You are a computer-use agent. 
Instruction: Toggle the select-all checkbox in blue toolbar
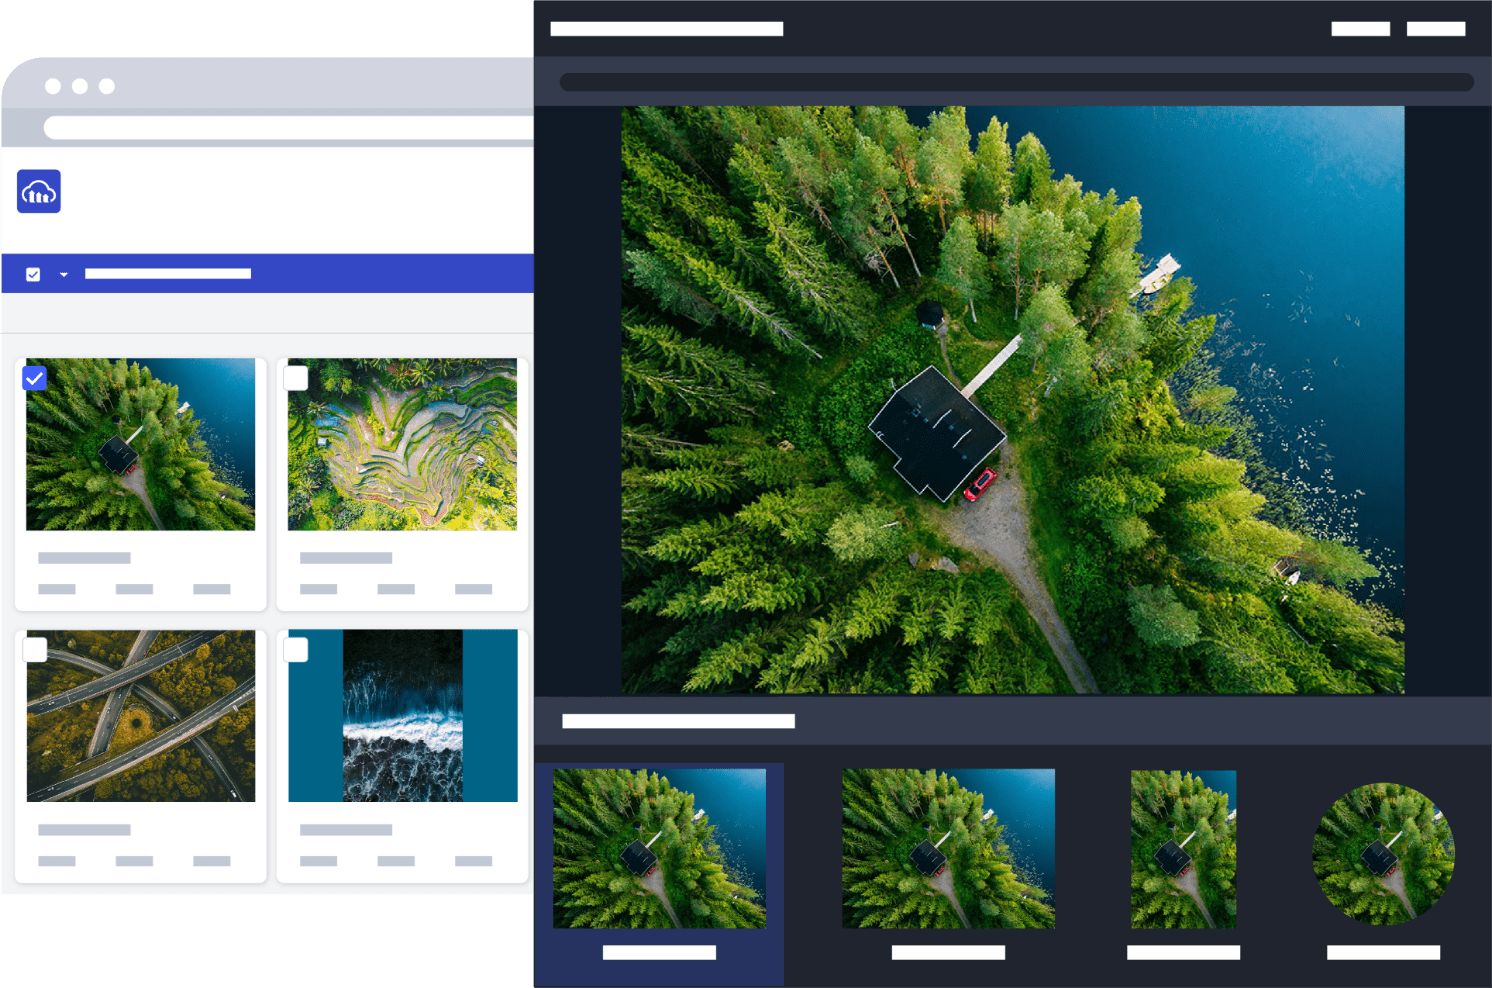(33, 274)
